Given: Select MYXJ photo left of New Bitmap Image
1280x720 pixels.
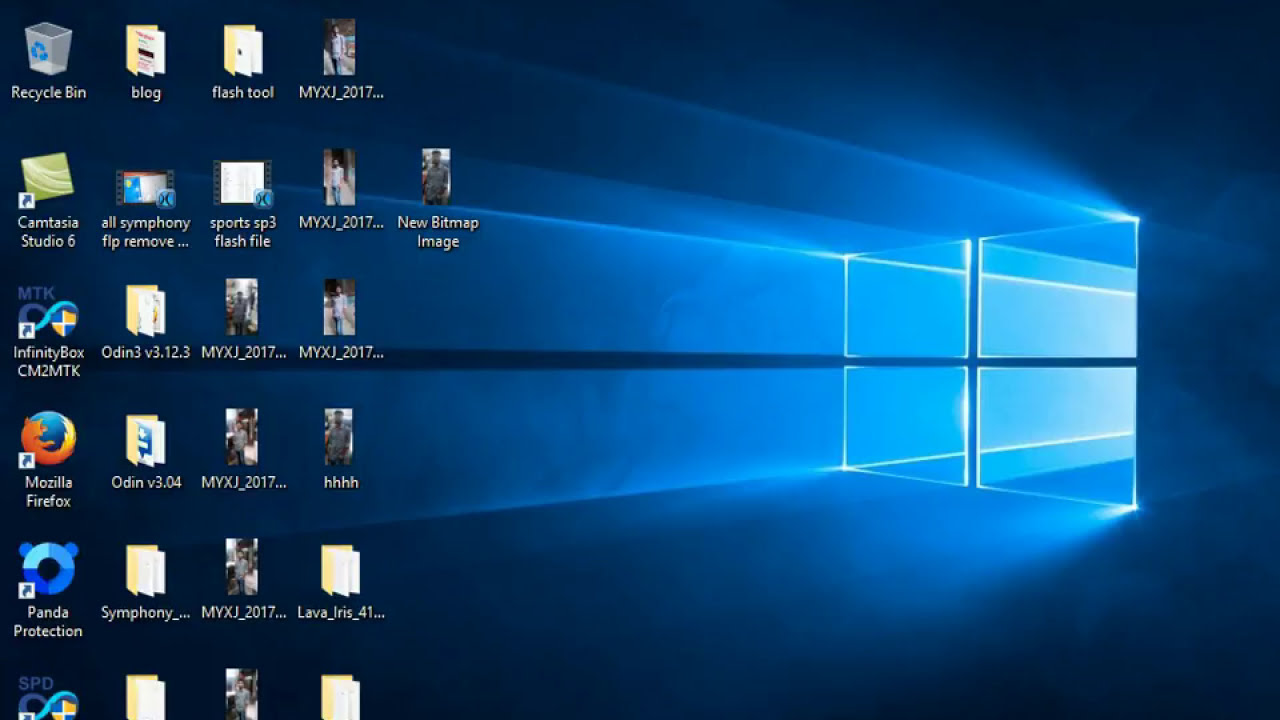Looking at the screenshot, I should pyautogui.click(x=340, y=177).
